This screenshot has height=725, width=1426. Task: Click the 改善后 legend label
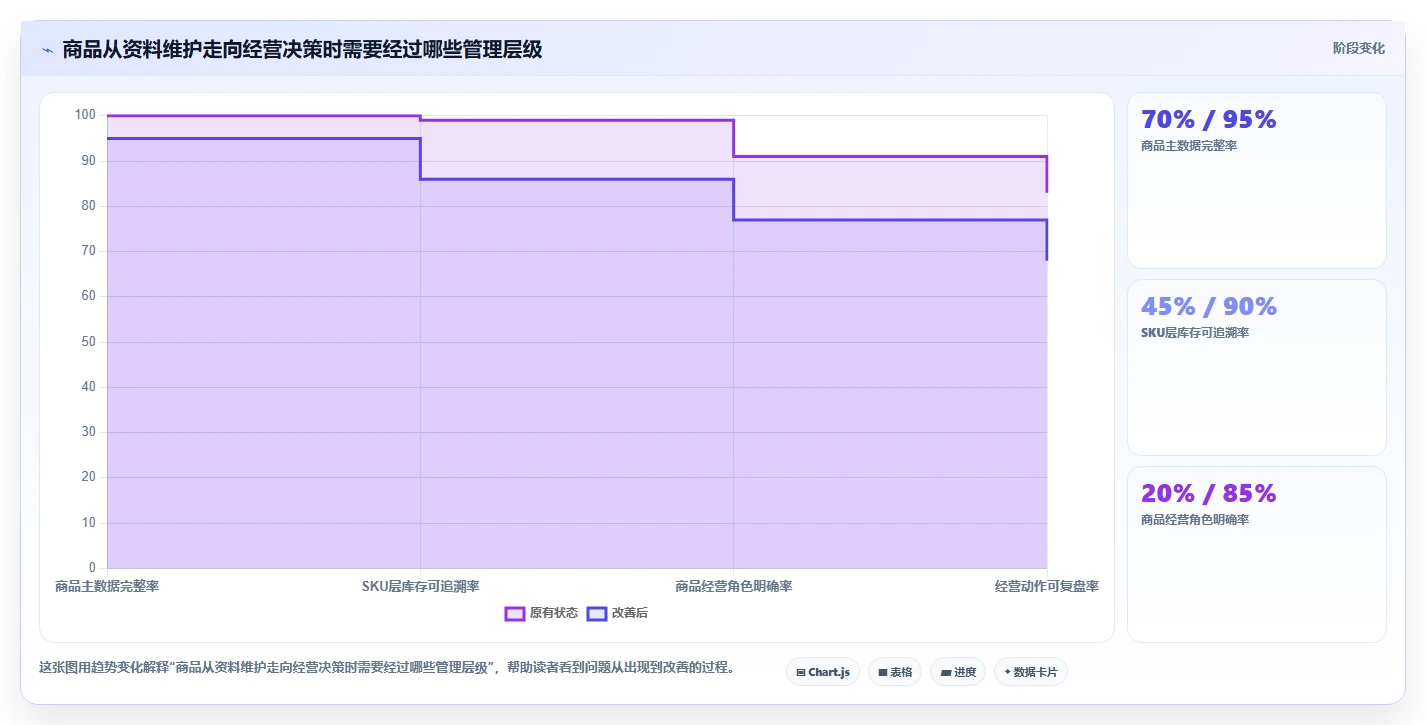tap(630, 613)
